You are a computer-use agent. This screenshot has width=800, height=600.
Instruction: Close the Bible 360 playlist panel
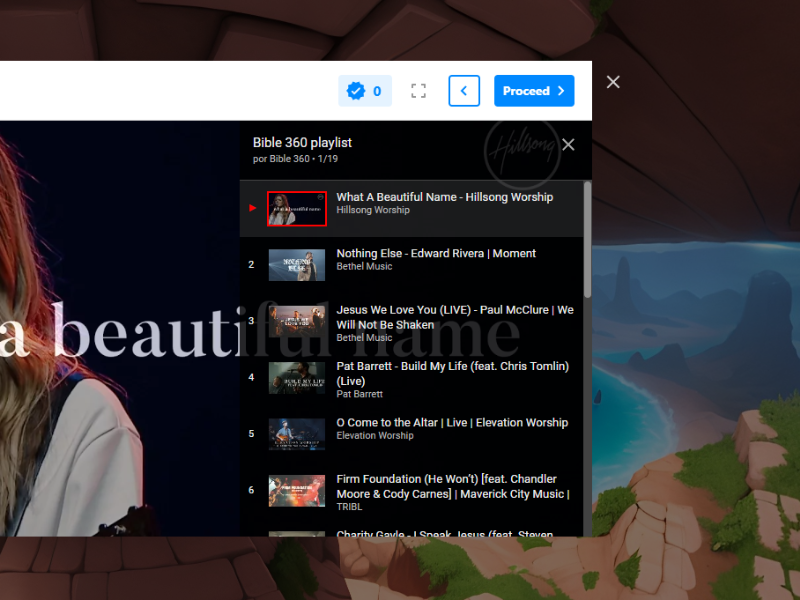(x=568, y=144)
